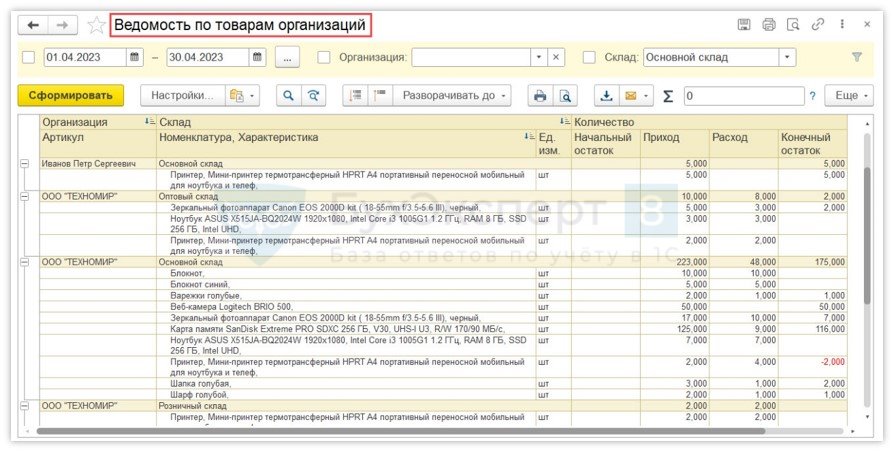
Task: Select the Карта памяти SanDisk Extreme PRO row
Action: [x=444, y=329]
